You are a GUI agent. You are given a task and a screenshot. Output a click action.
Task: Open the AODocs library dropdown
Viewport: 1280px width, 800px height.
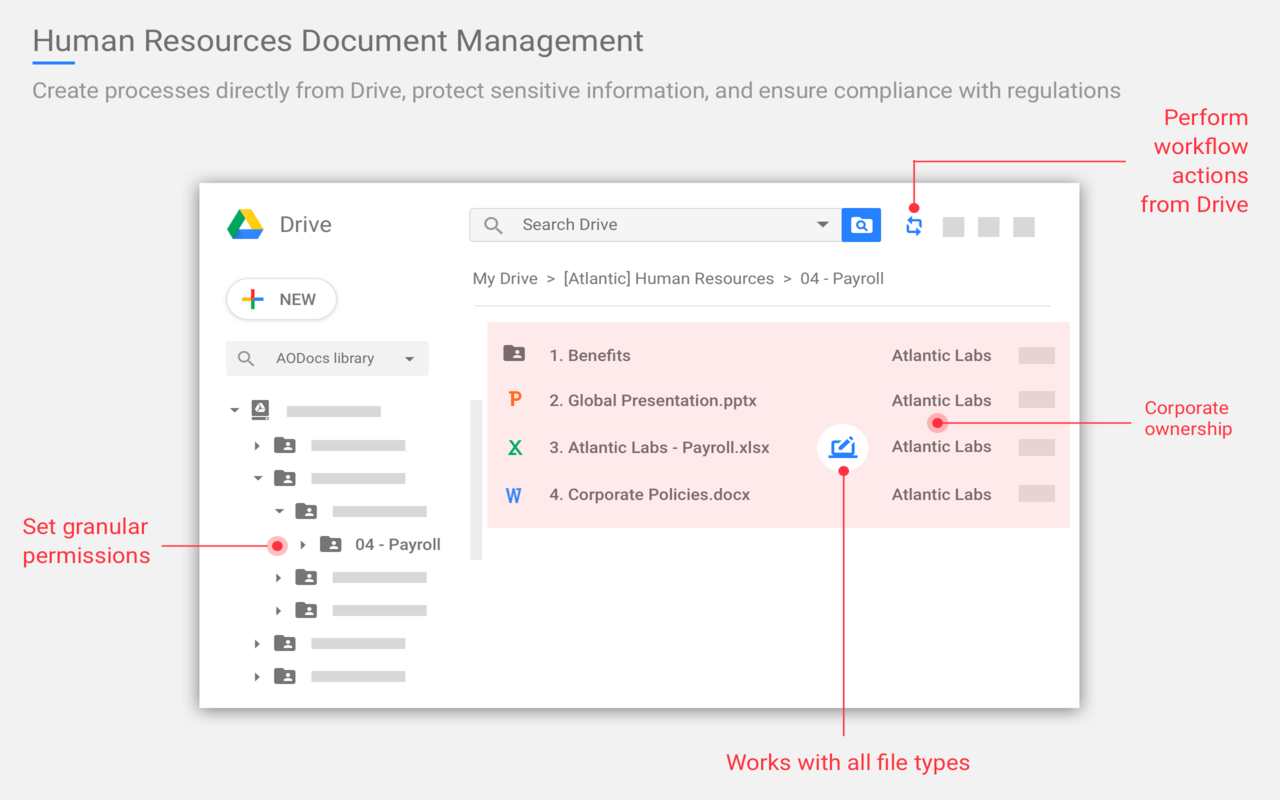tap(409, 359)
